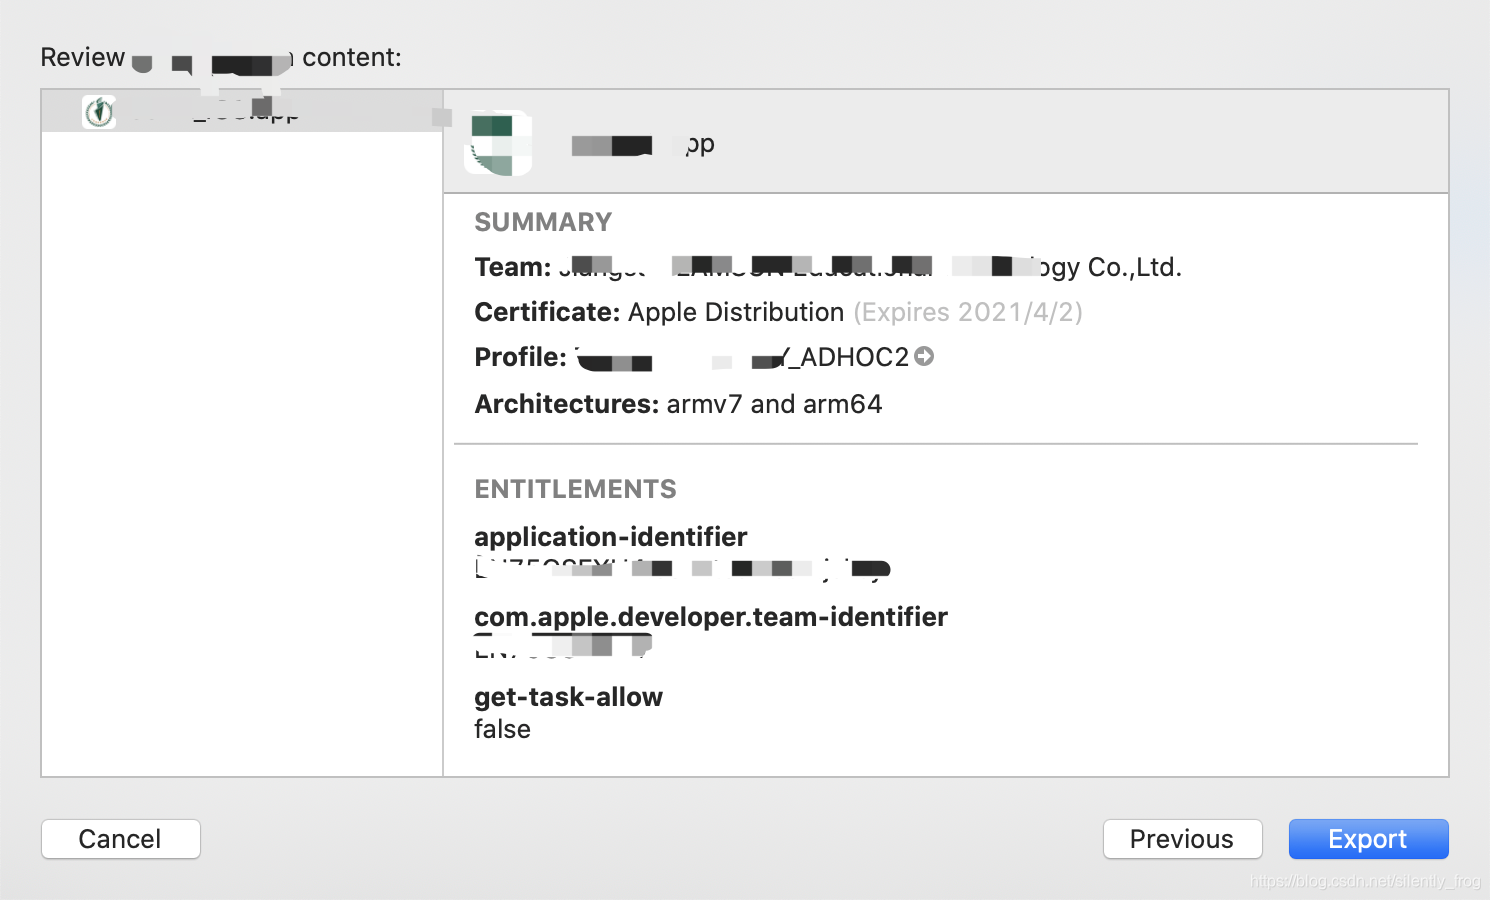1490x900 pixels.
Task: Go back with the Previous button
Action: coord(1182,839)
